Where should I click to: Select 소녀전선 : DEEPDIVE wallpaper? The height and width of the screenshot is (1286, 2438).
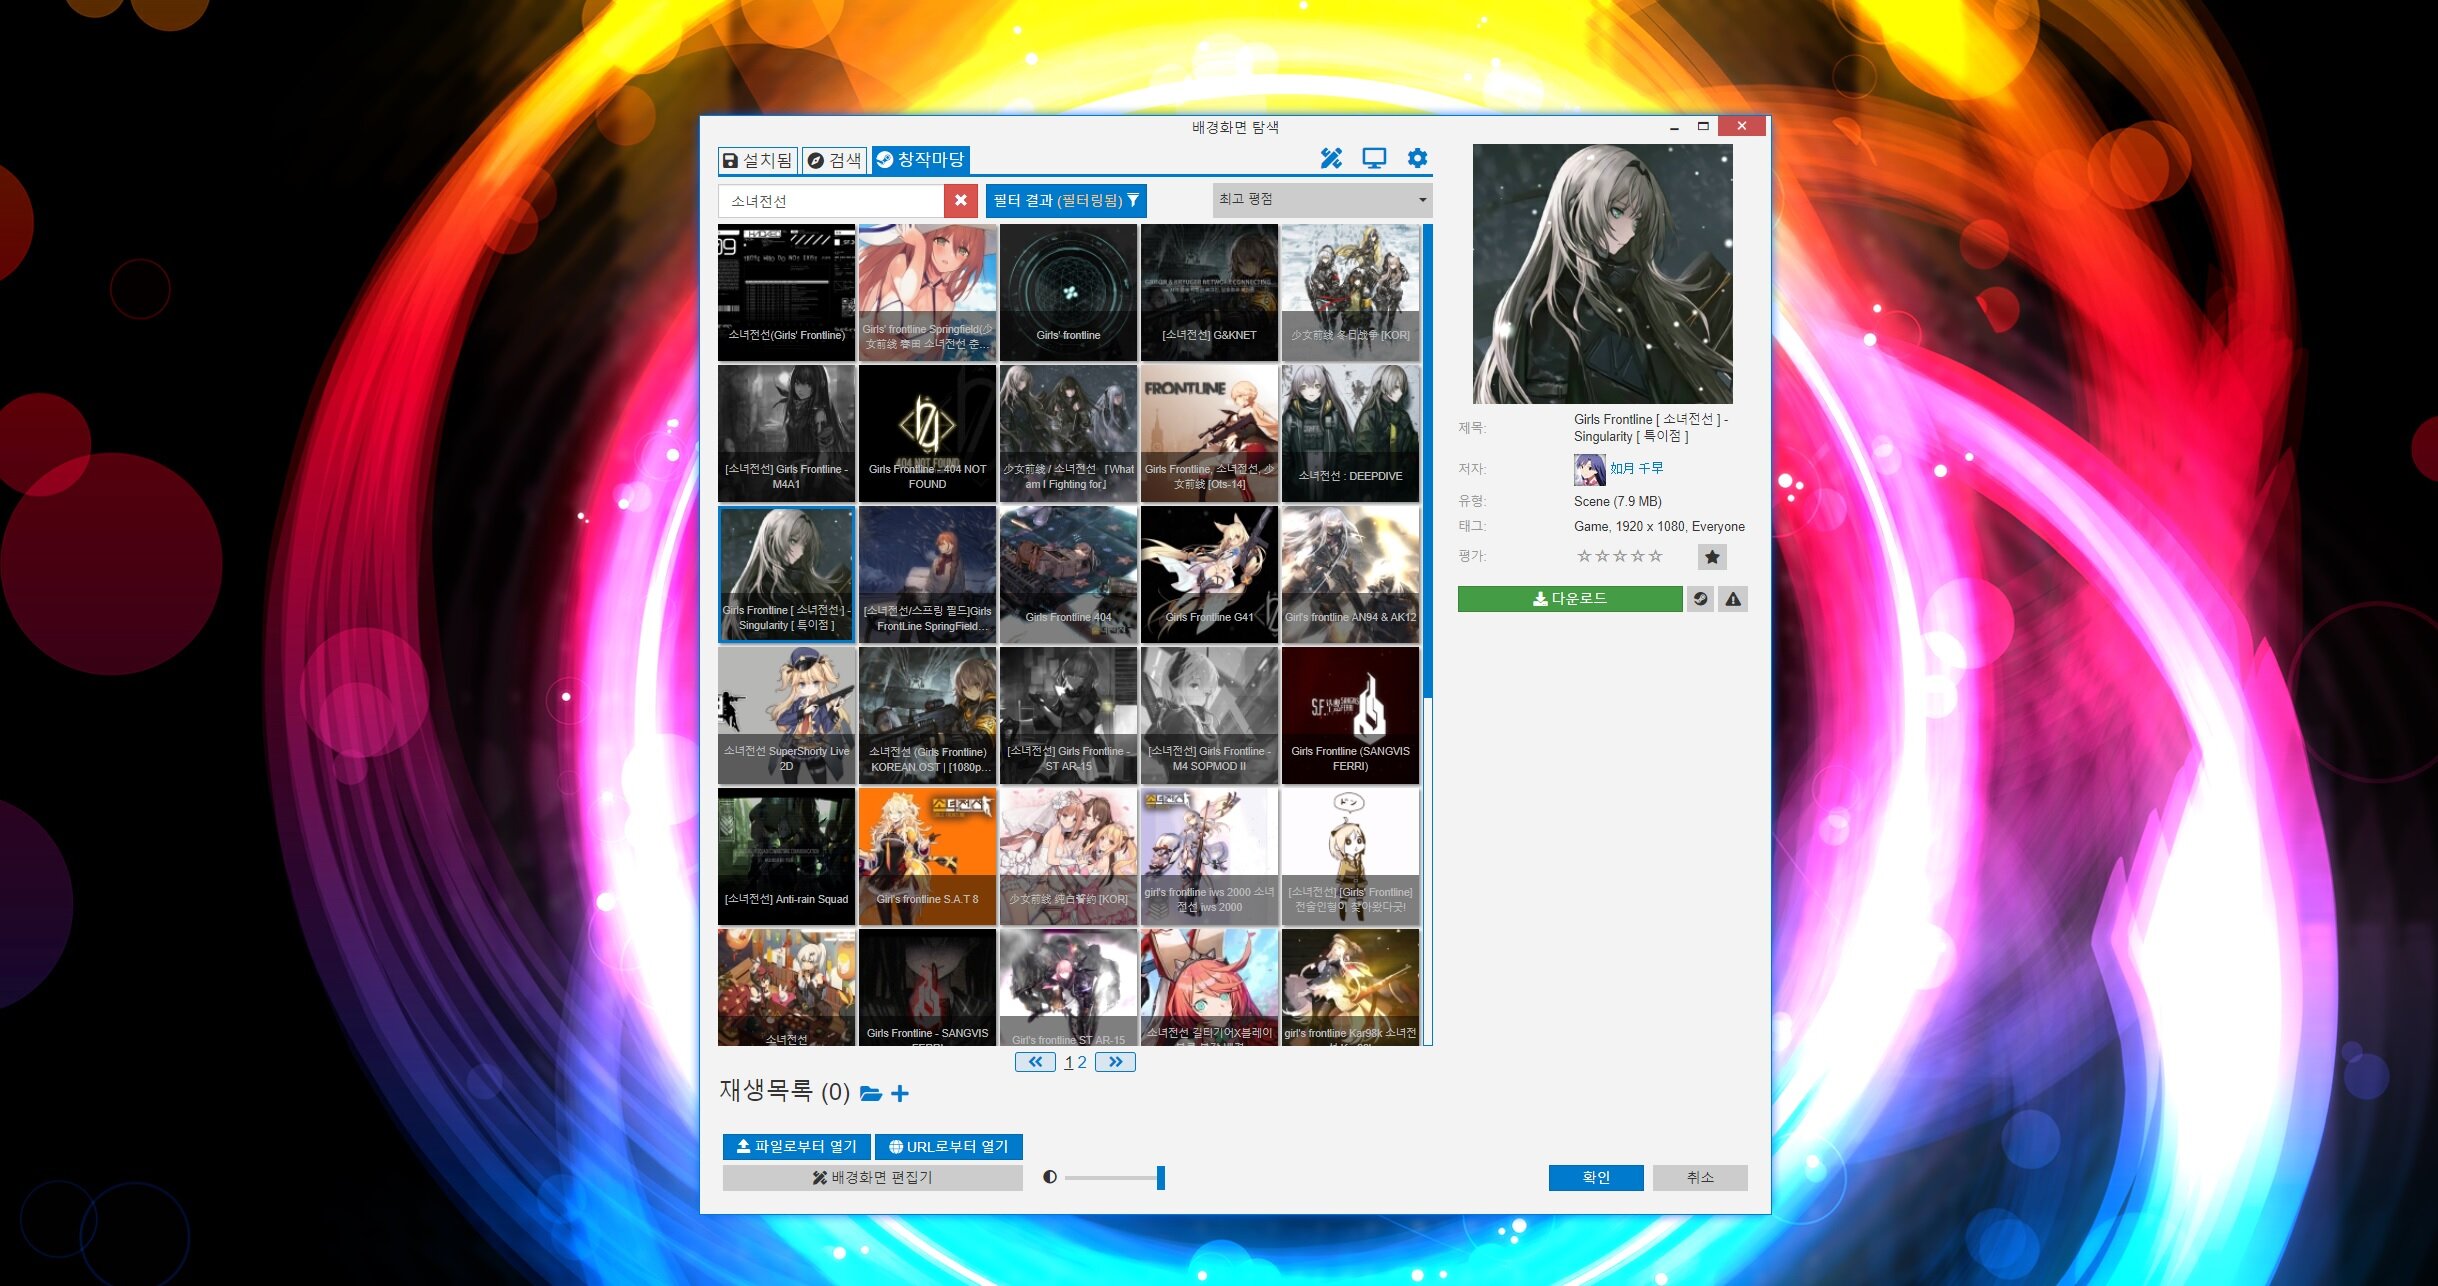point(1350,433)
